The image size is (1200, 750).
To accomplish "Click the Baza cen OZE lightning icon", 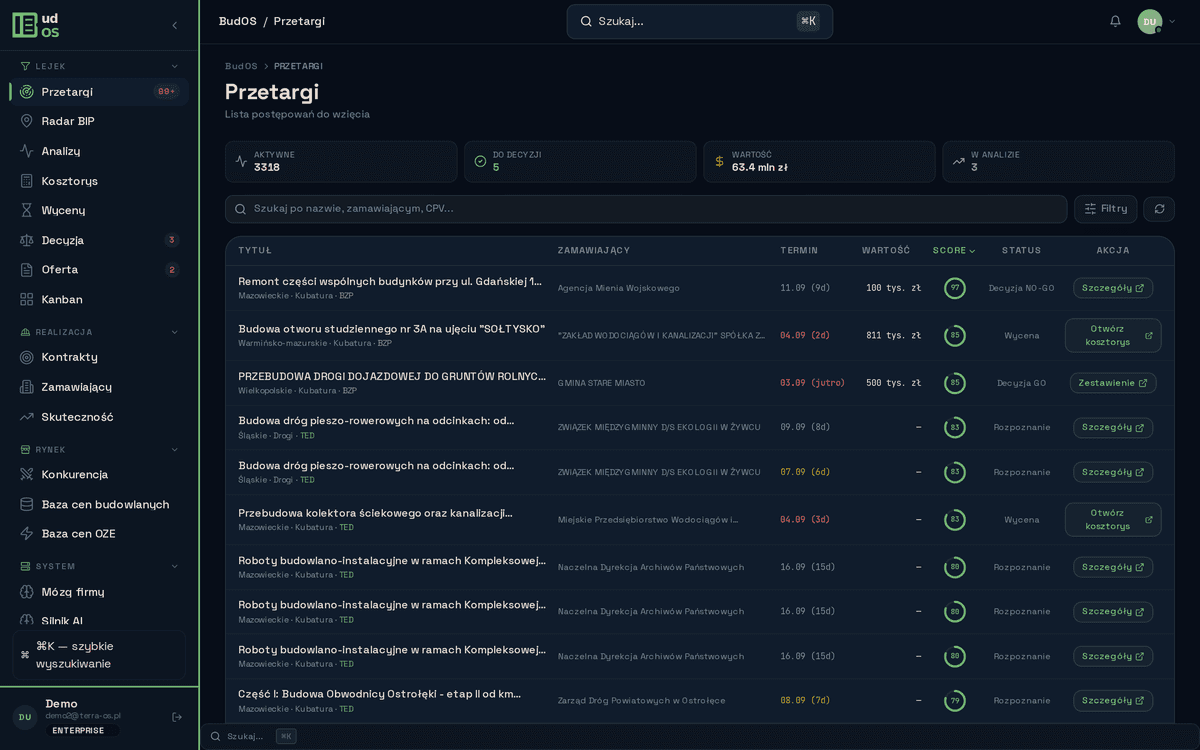I will (x=27, y=533).
